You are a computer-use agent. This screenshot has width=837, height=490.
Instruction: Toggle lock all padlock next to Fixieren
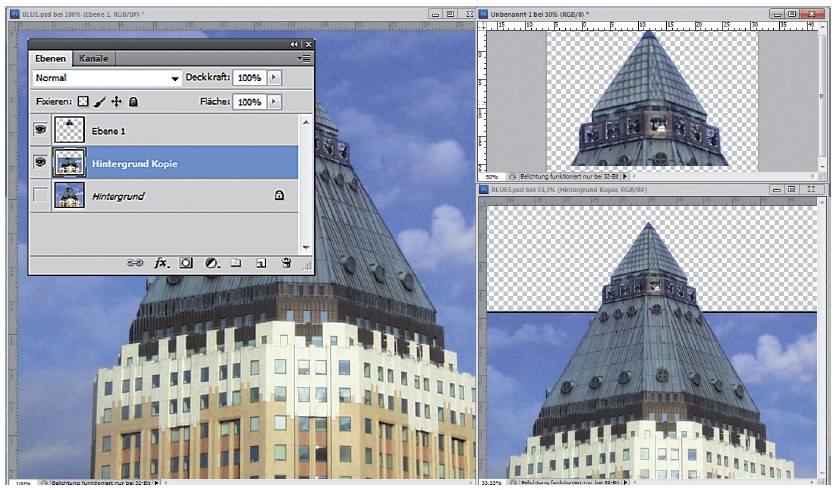[133, 101]
